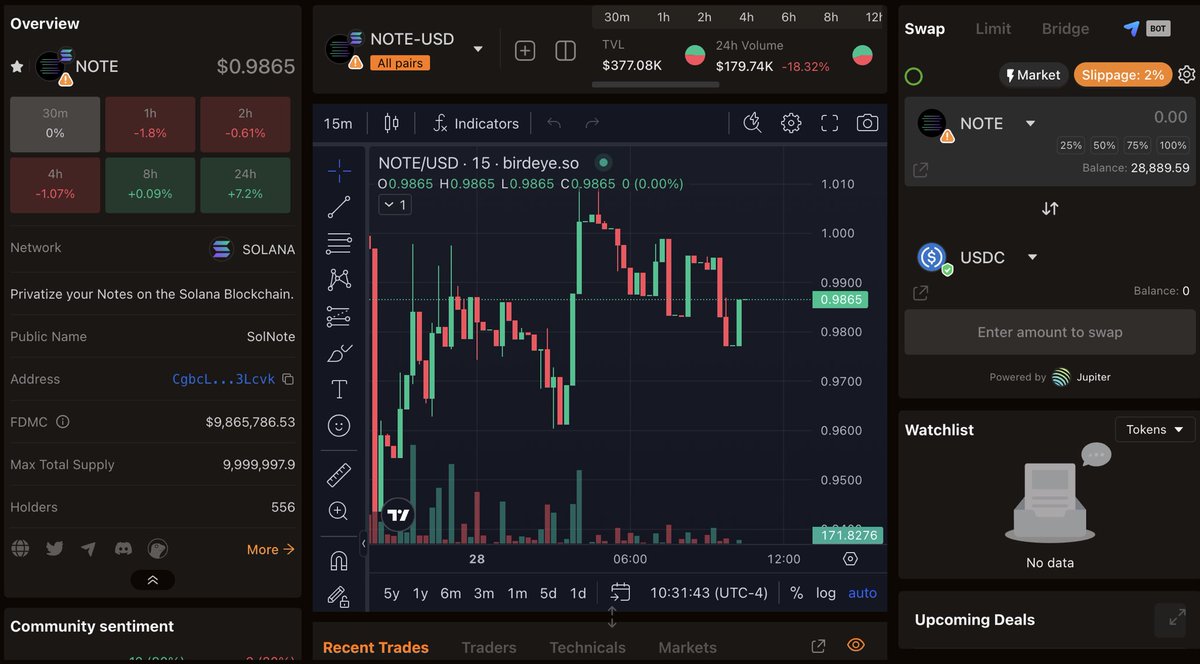This screenshot has height=664, width=1200.
Task: Open the NOTE-USD pair dropdown
Action: click(478, 49)
